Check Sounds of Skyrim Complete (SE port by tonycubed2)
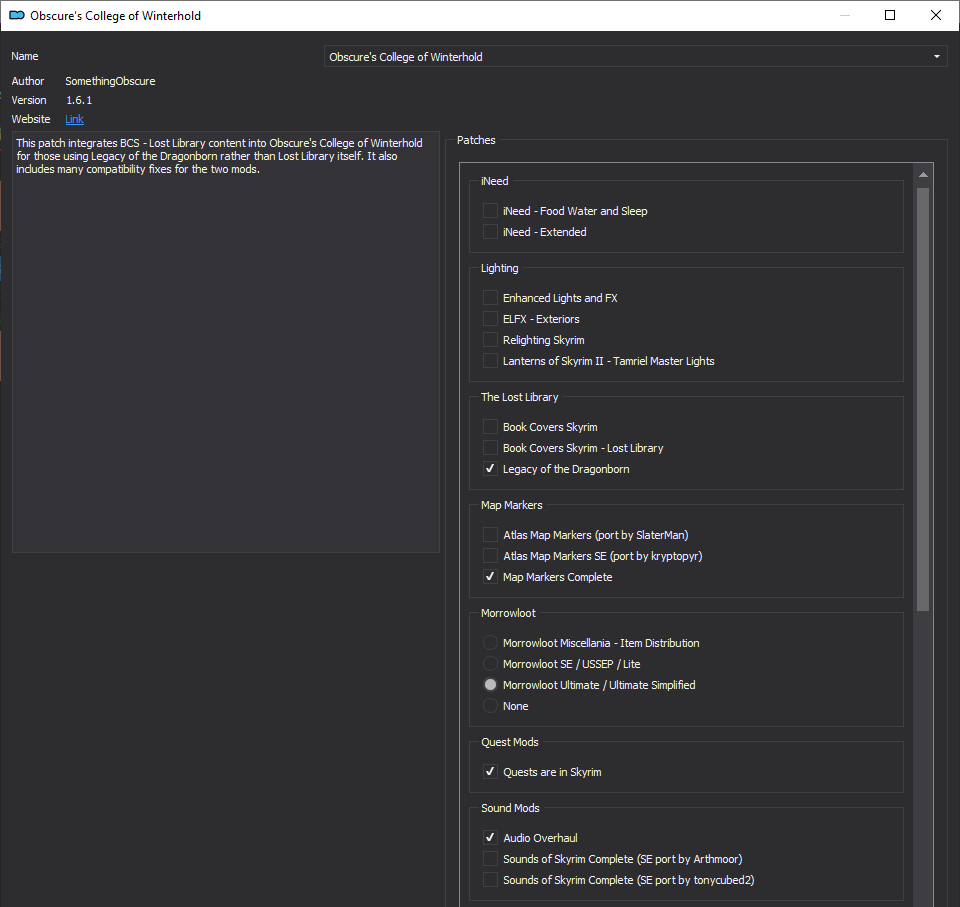 (490, 879)
